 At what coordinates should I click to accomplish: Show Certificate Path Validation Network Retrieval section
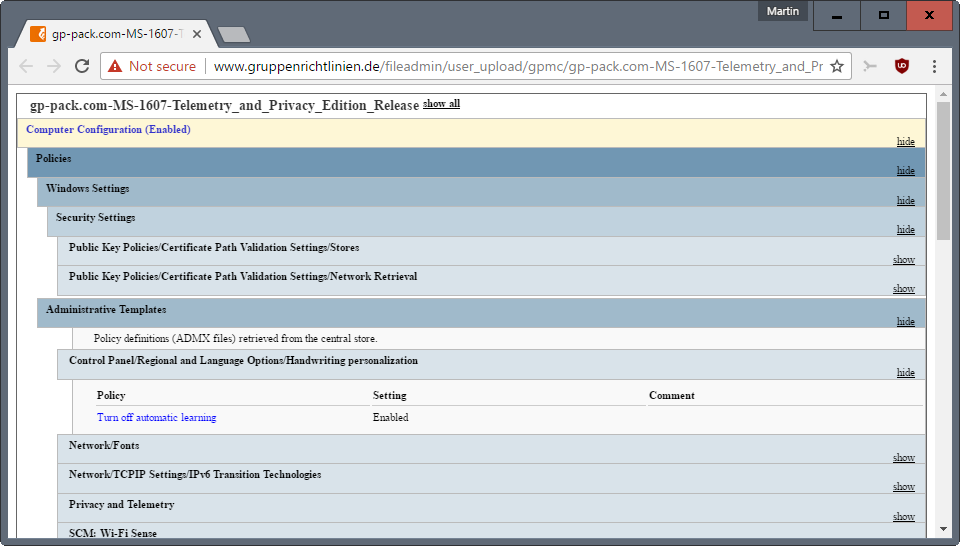[904, 288]
